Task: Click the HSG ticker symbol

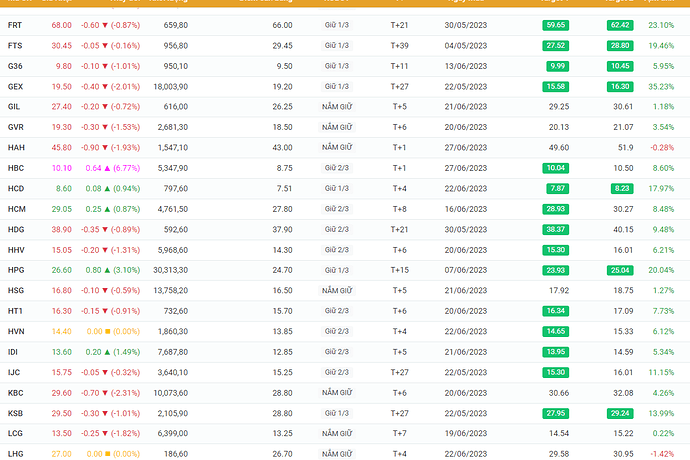Action: (16, 291)
